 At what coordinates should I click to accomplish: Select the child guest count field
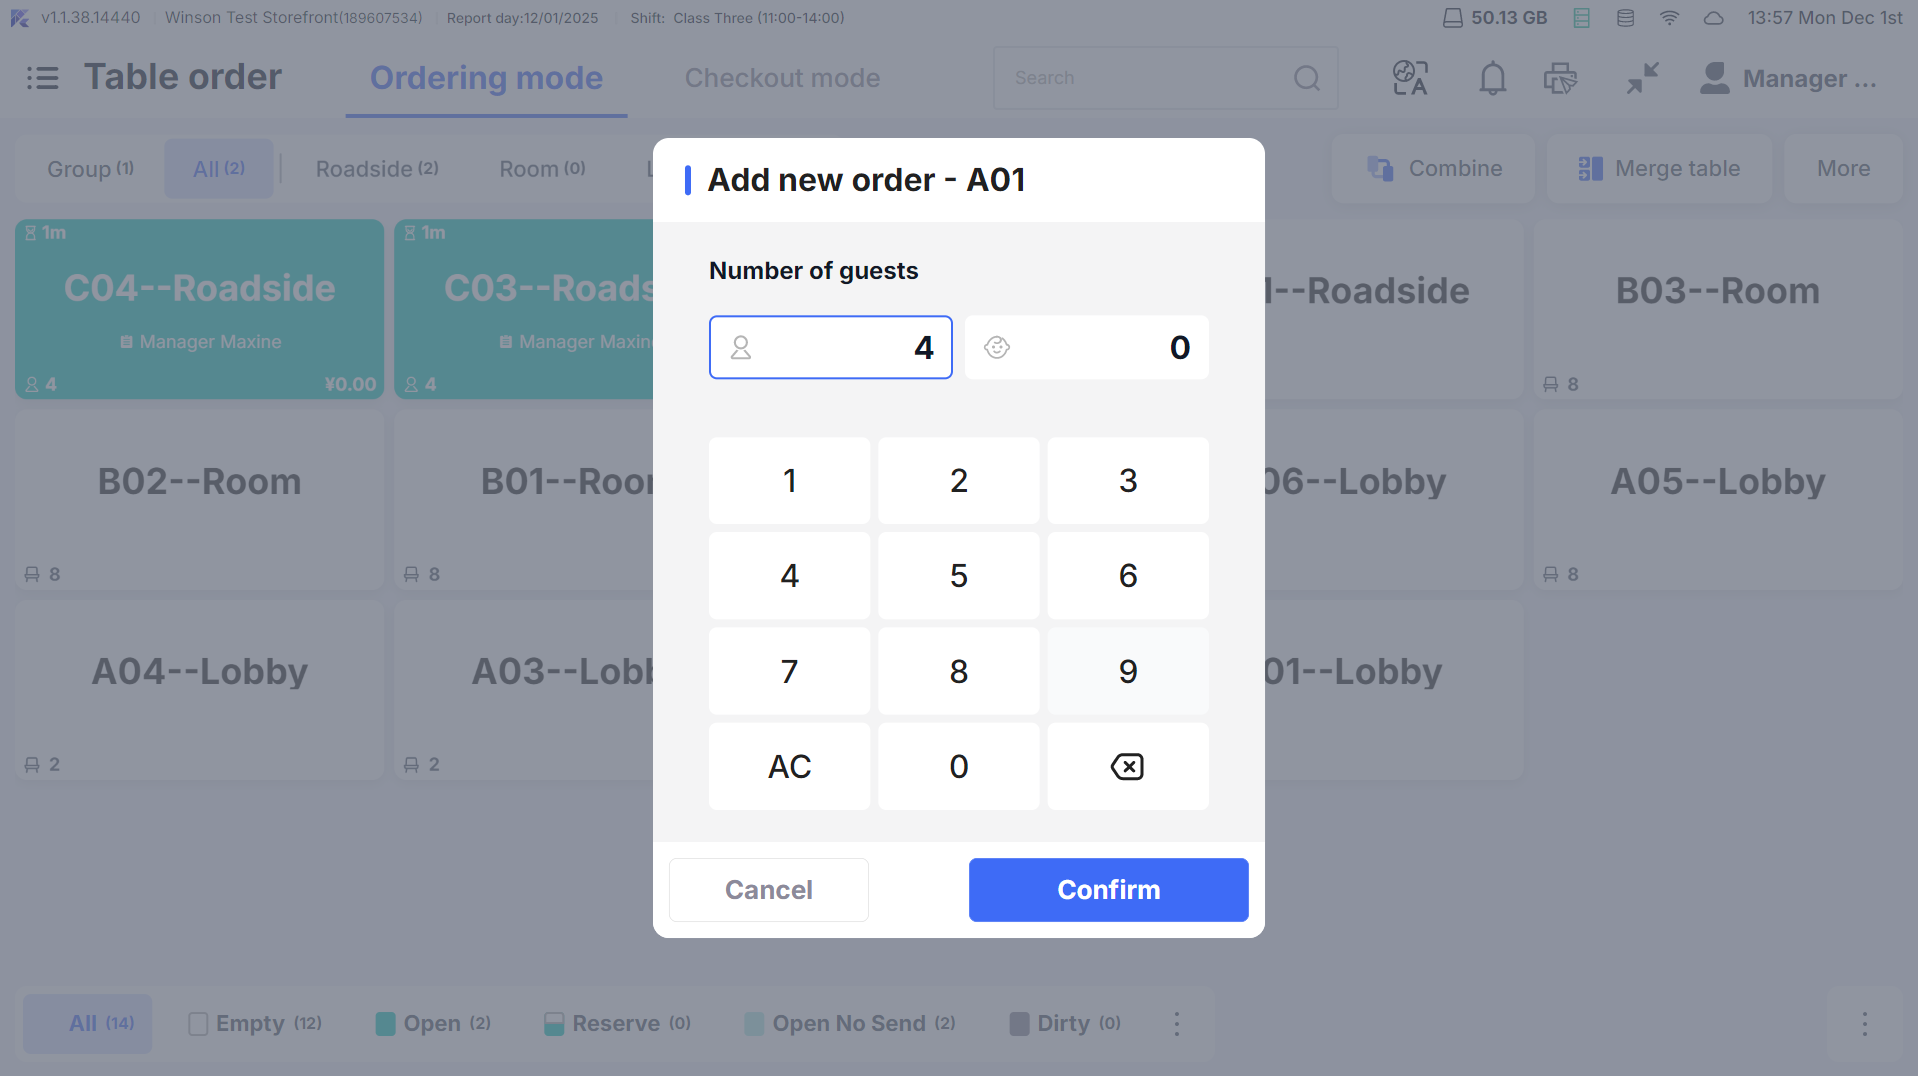click(x=1087, y=348)
